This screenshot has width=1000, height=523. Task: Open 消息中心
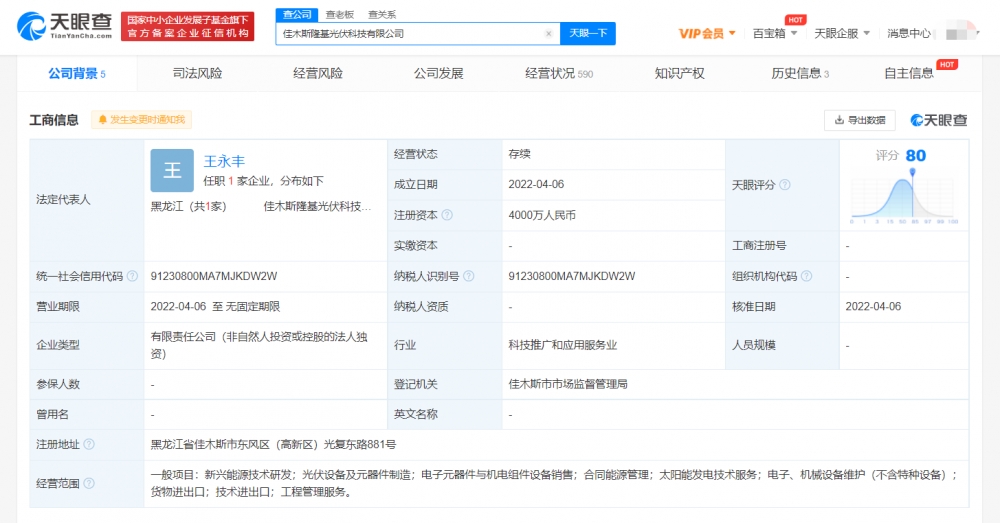[909, 33]
